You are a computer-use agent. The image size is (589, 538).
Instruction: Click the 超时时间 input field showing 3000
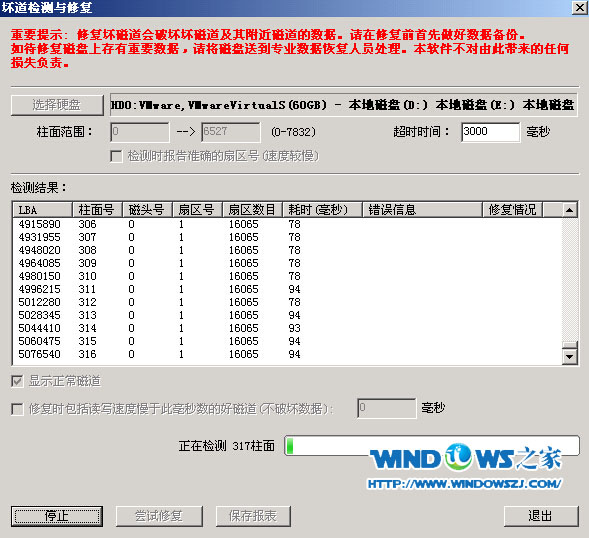point(491,132)
